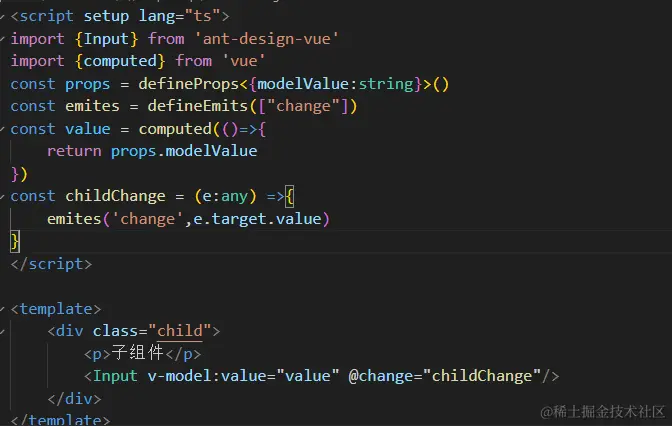Image resolution: width=672 pixels, height=426 pixels.
Task: Collapse the script setup block fold arrow
Action: (x=2, y=16)
